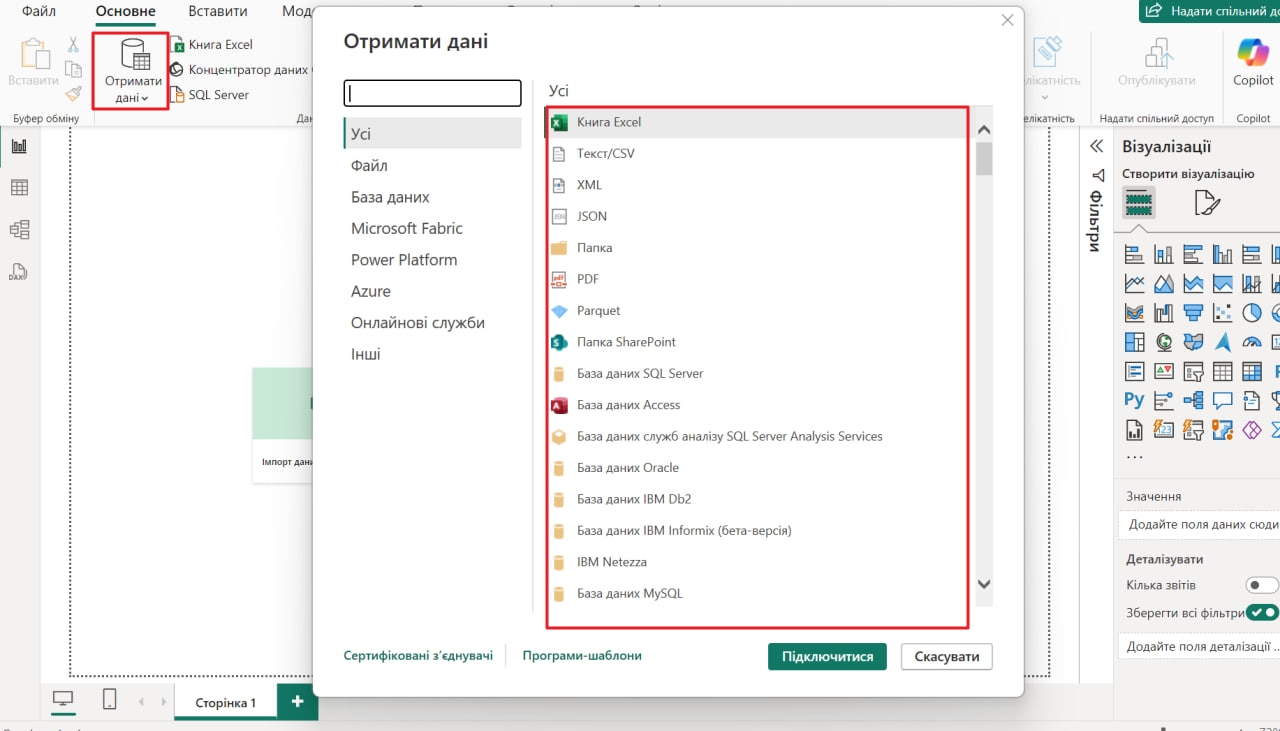Click the Скасувати button
This screenshot has width=1280, height=731.
click(947, 657)
